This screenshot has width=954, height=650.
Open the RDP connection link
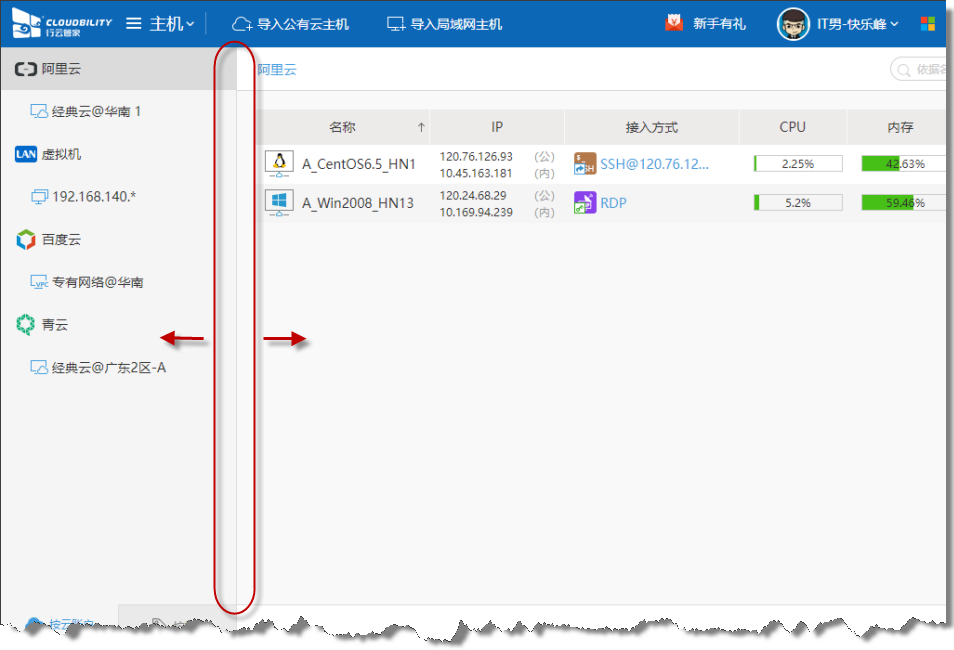tap(613, 203)
